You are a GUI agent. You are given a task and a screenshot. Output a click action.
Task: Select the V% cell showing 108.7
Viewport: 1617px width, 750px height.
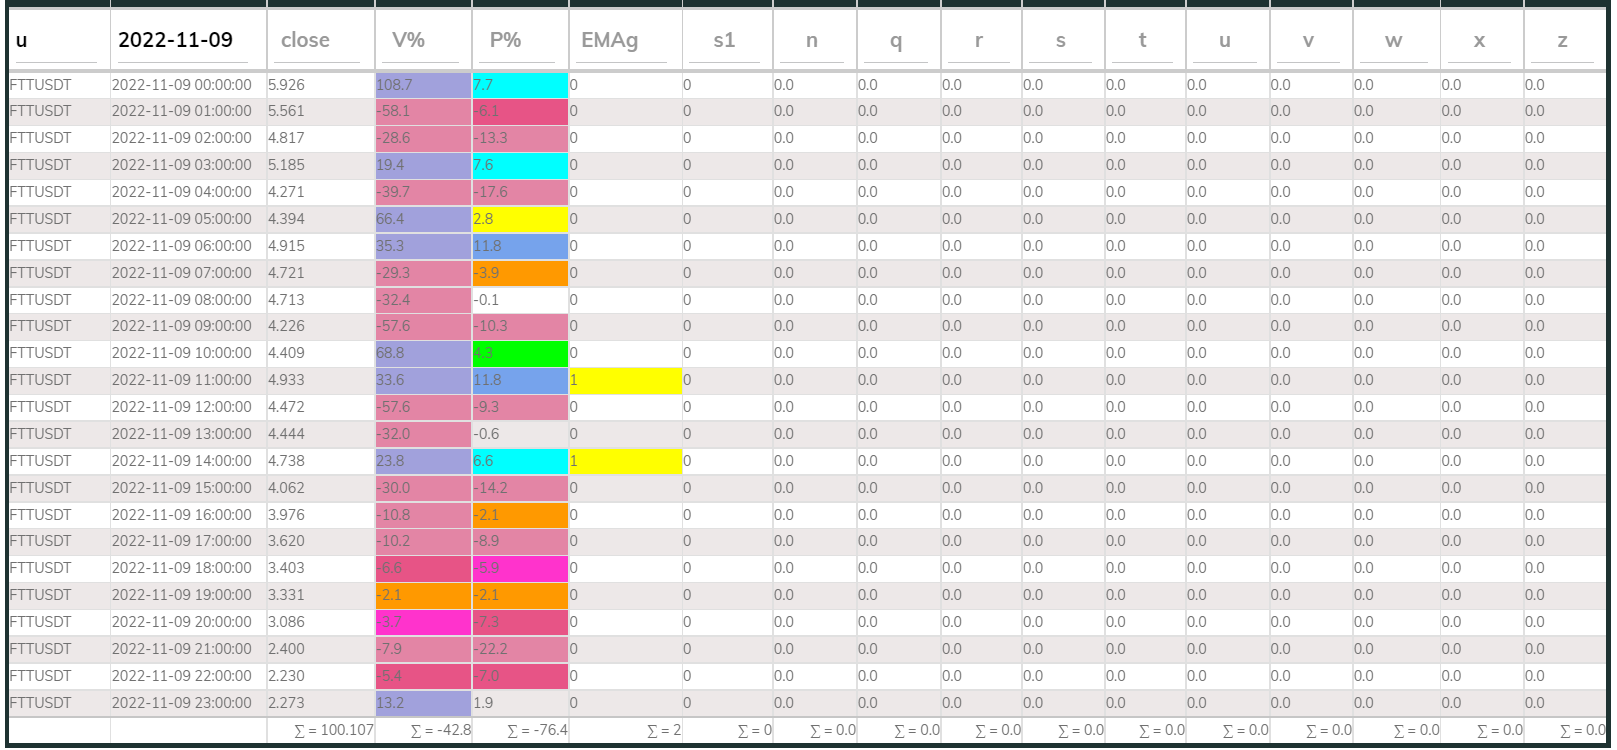click(x=423, y=85)
